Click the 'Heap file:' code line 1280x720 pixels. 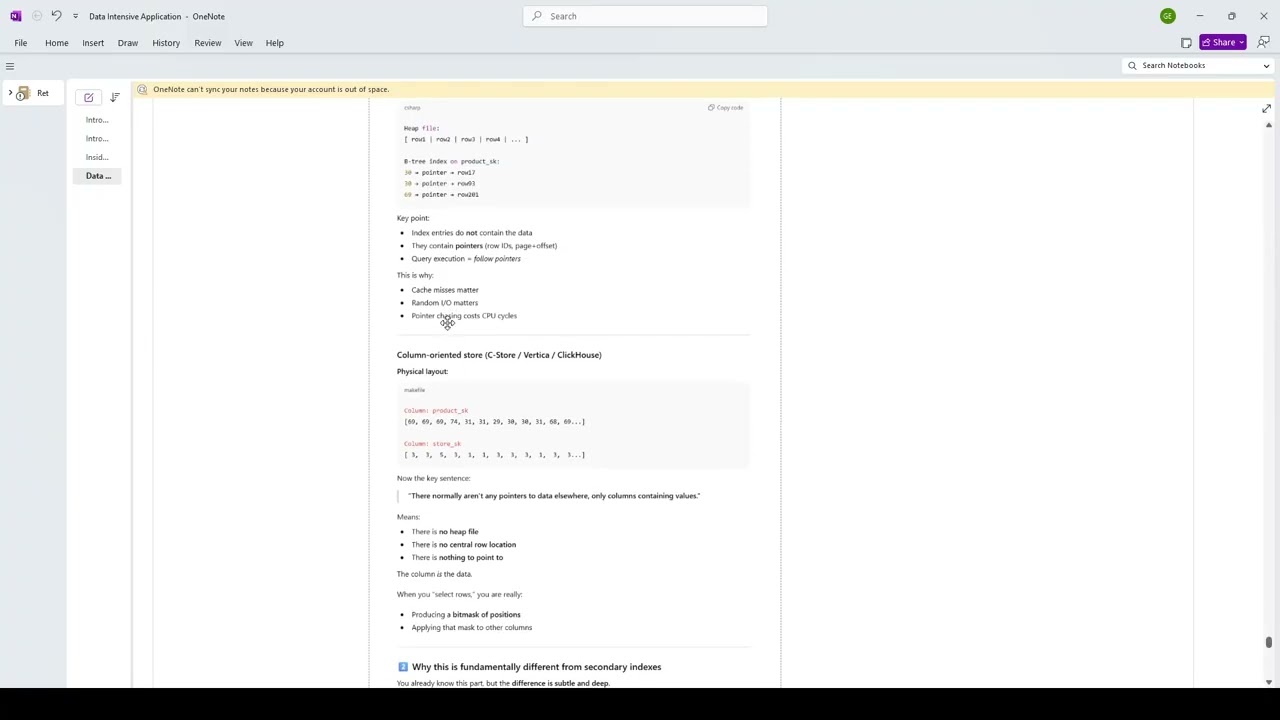[x=422, y=129]
